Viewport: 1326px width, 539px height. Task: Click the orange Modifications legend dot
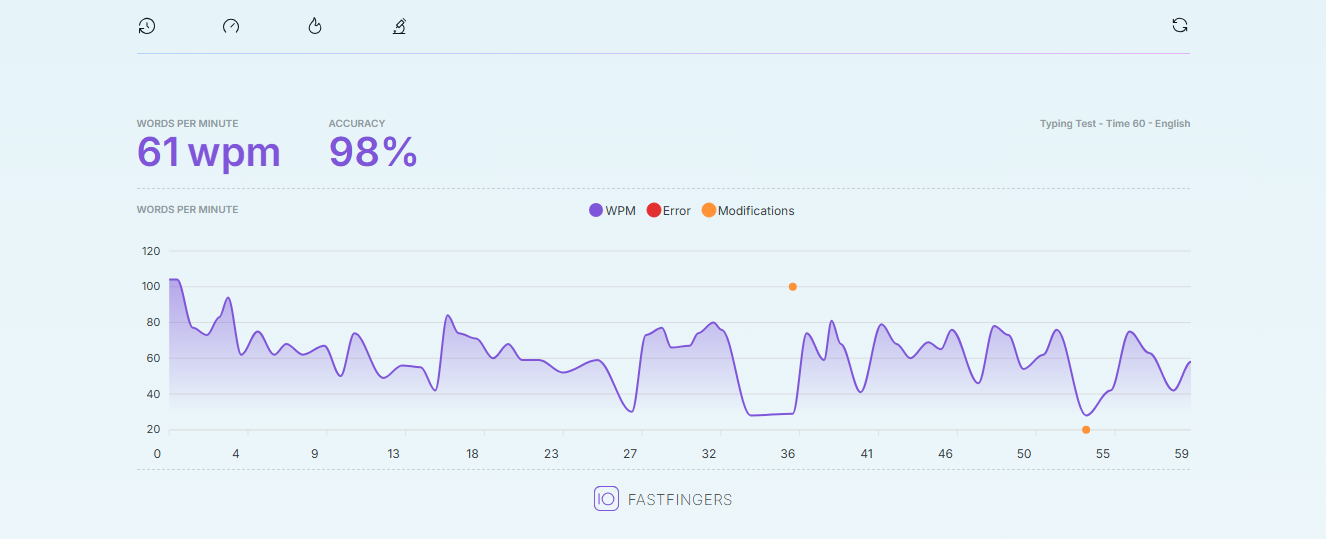tap(708, 210)
